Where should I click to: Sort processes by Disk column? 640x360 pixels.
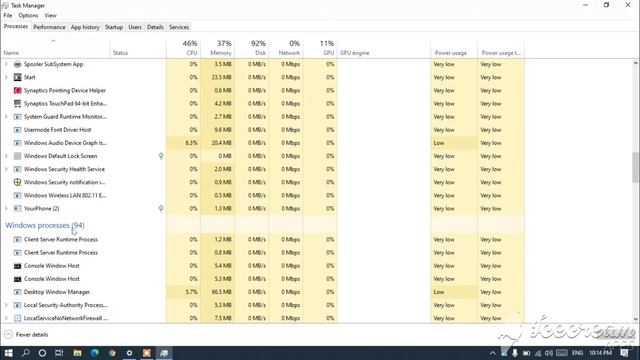pos(252,48)
